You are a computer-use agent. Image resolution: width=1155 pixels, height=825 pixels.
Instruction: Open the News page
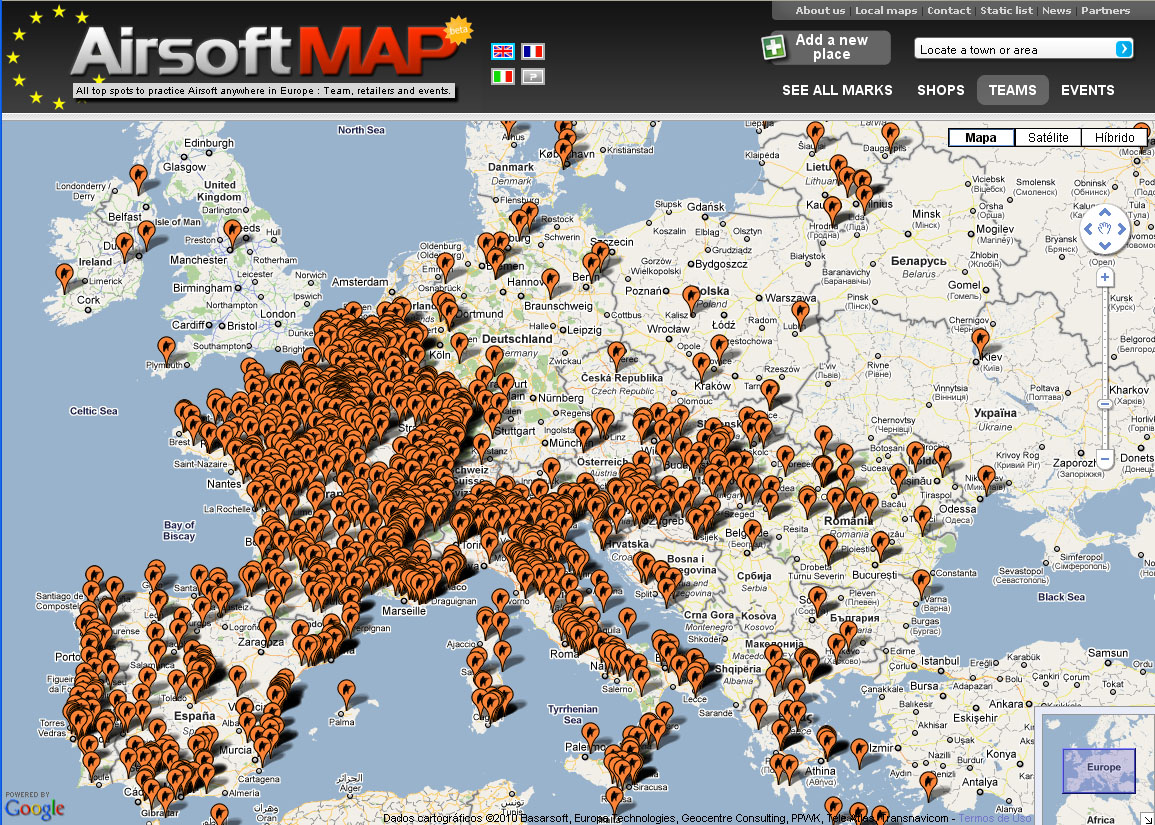click(1056, 10)
